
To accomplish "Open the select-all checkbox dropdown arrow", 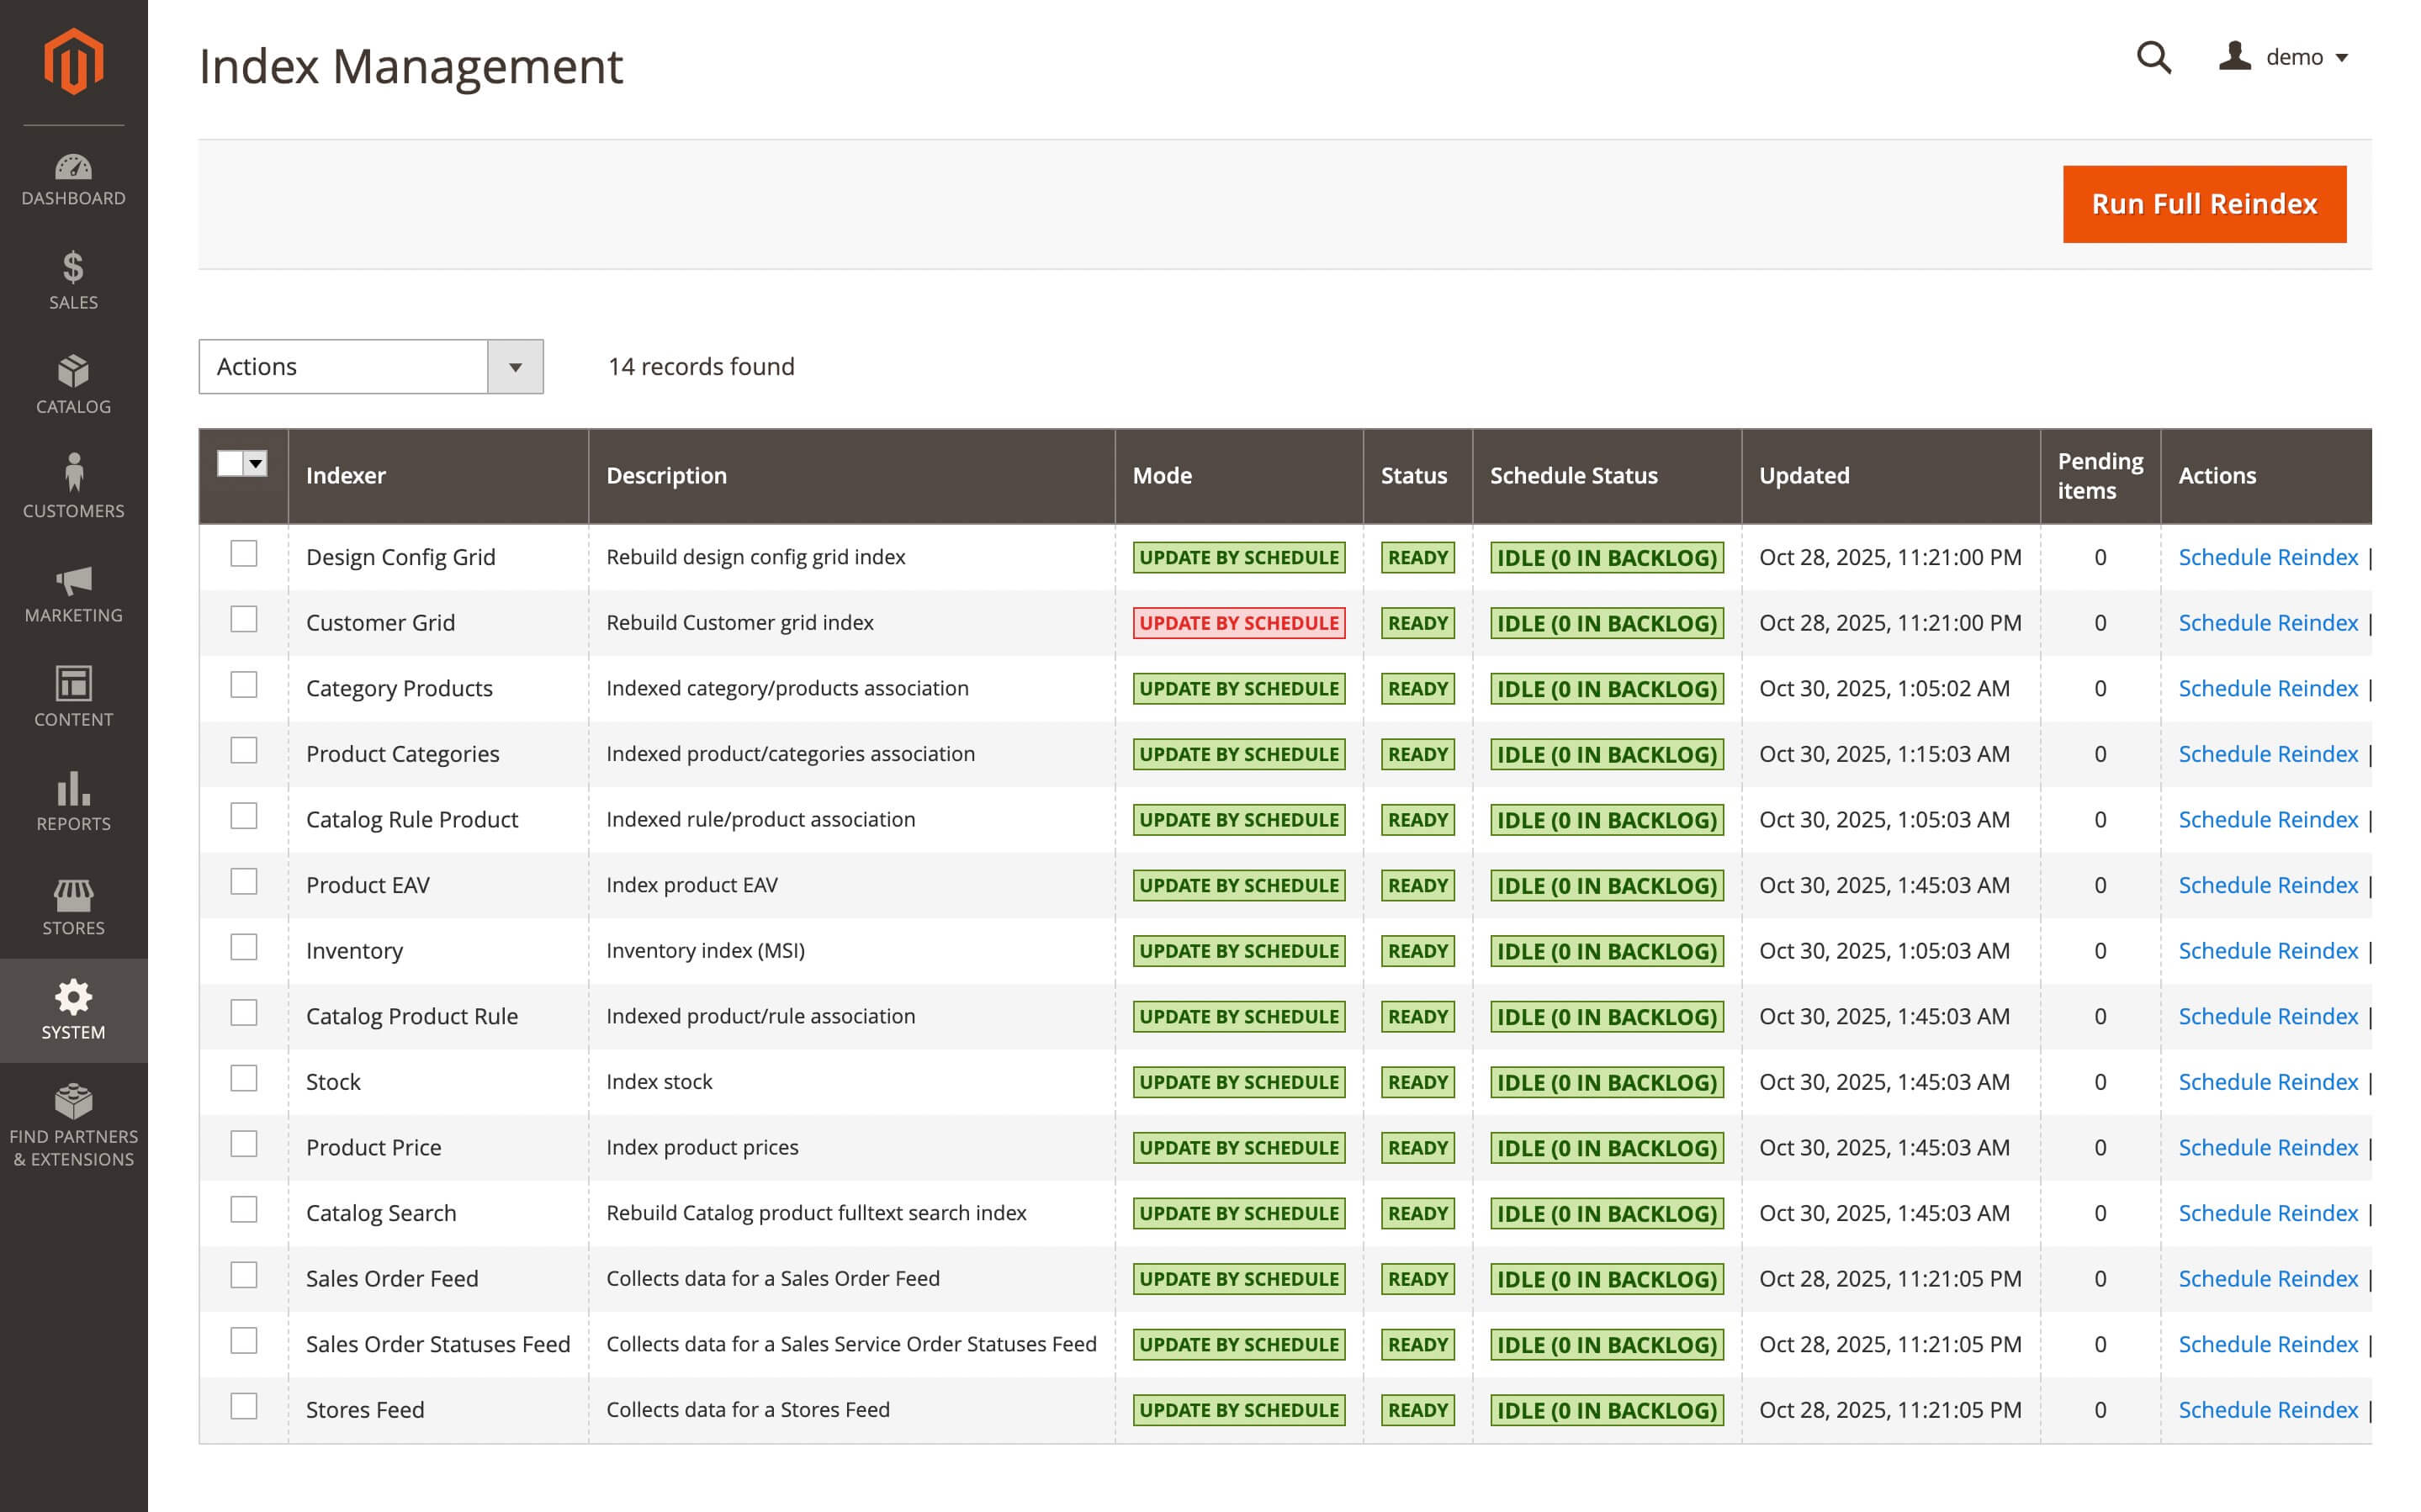I will (256, 463).
